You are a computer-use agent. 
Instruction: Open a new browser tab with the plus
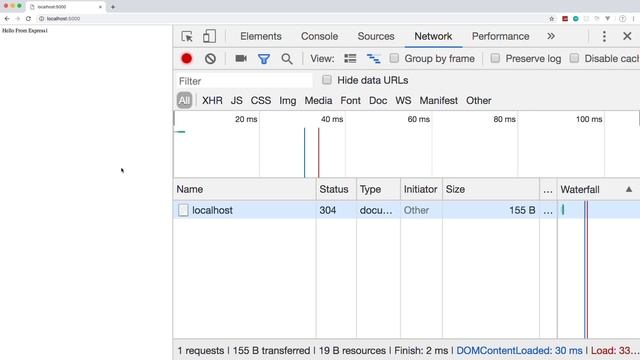coord(113,7)
